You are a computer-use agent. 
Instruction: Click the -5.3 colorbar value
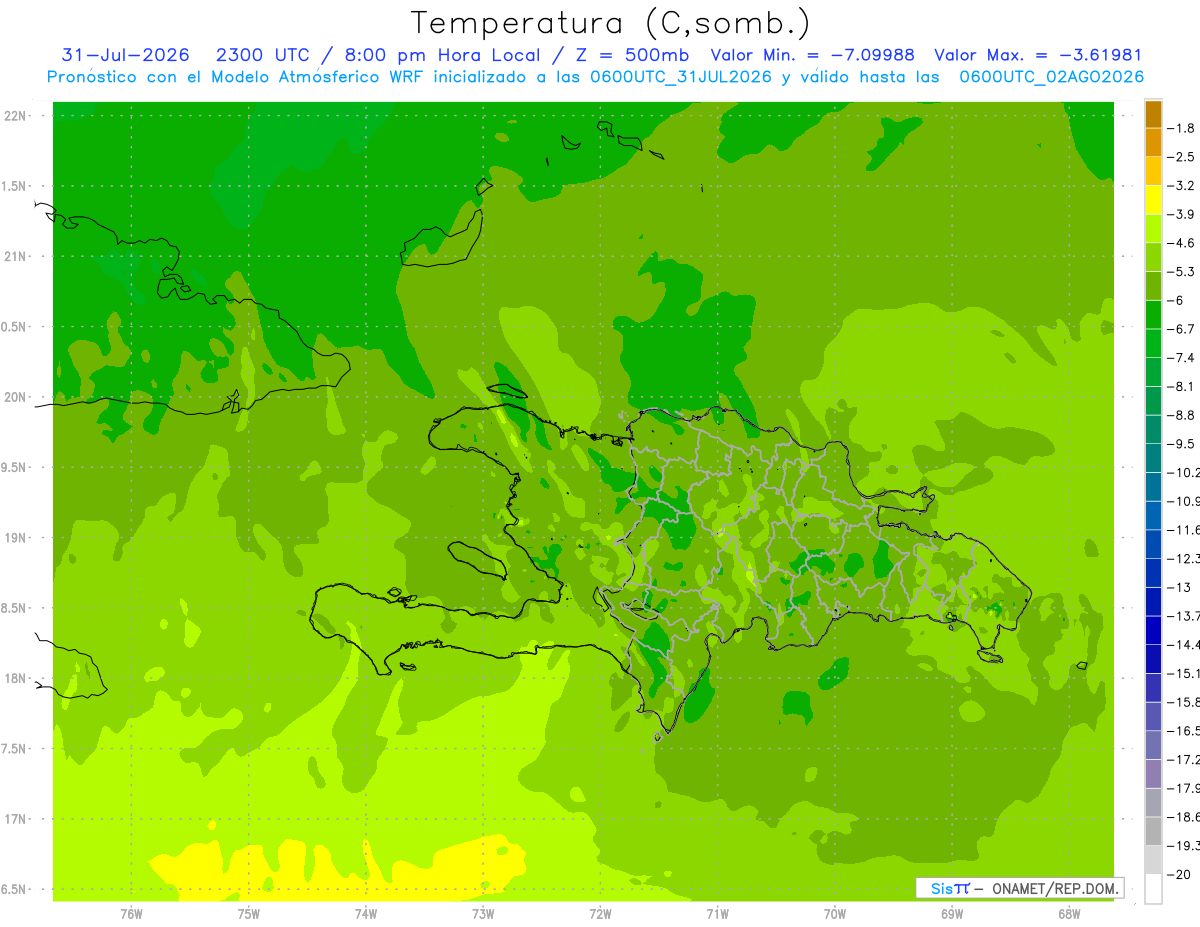1183,272
